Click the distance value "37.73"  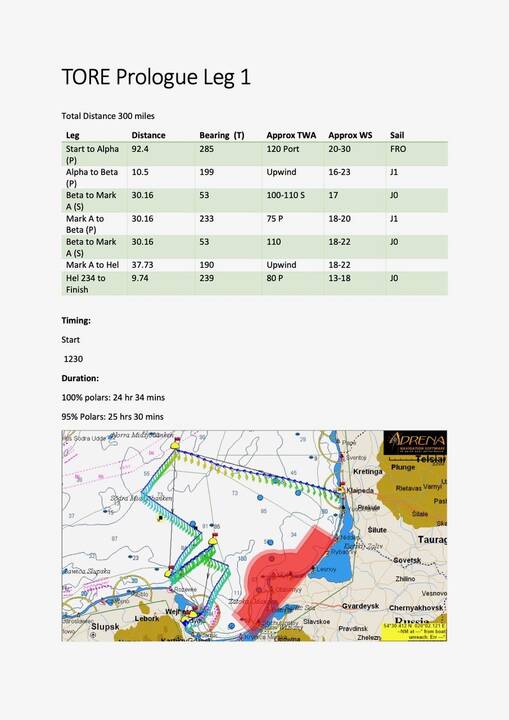142,265
